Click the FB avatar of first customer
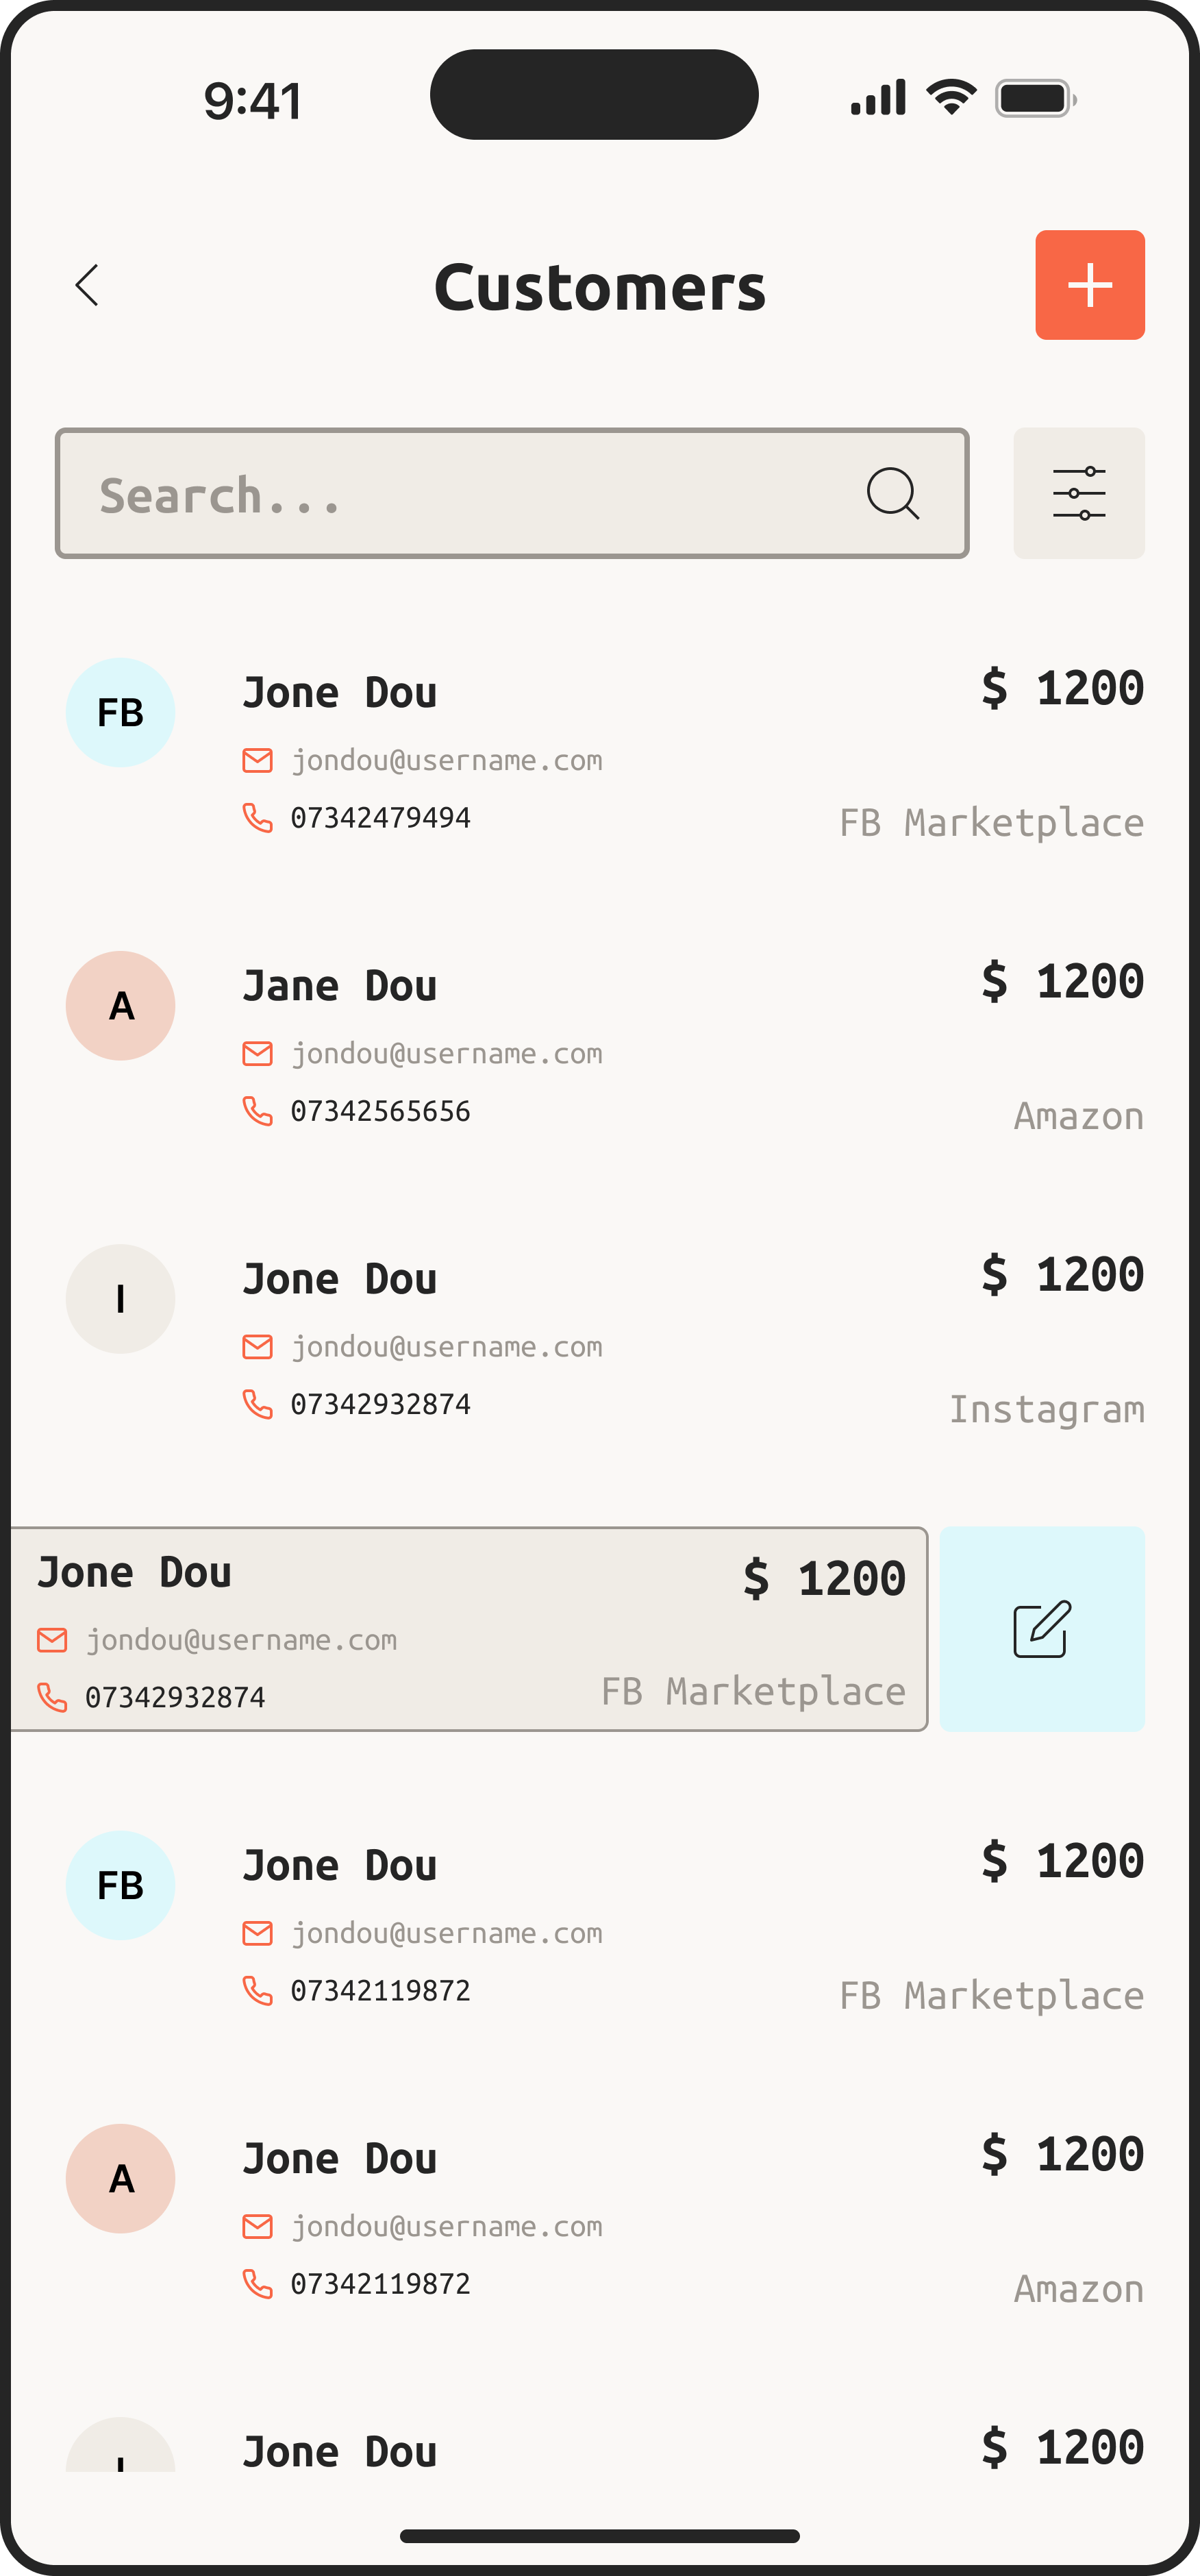This screenshot has width=1200, height=2576. click(120, 713)
